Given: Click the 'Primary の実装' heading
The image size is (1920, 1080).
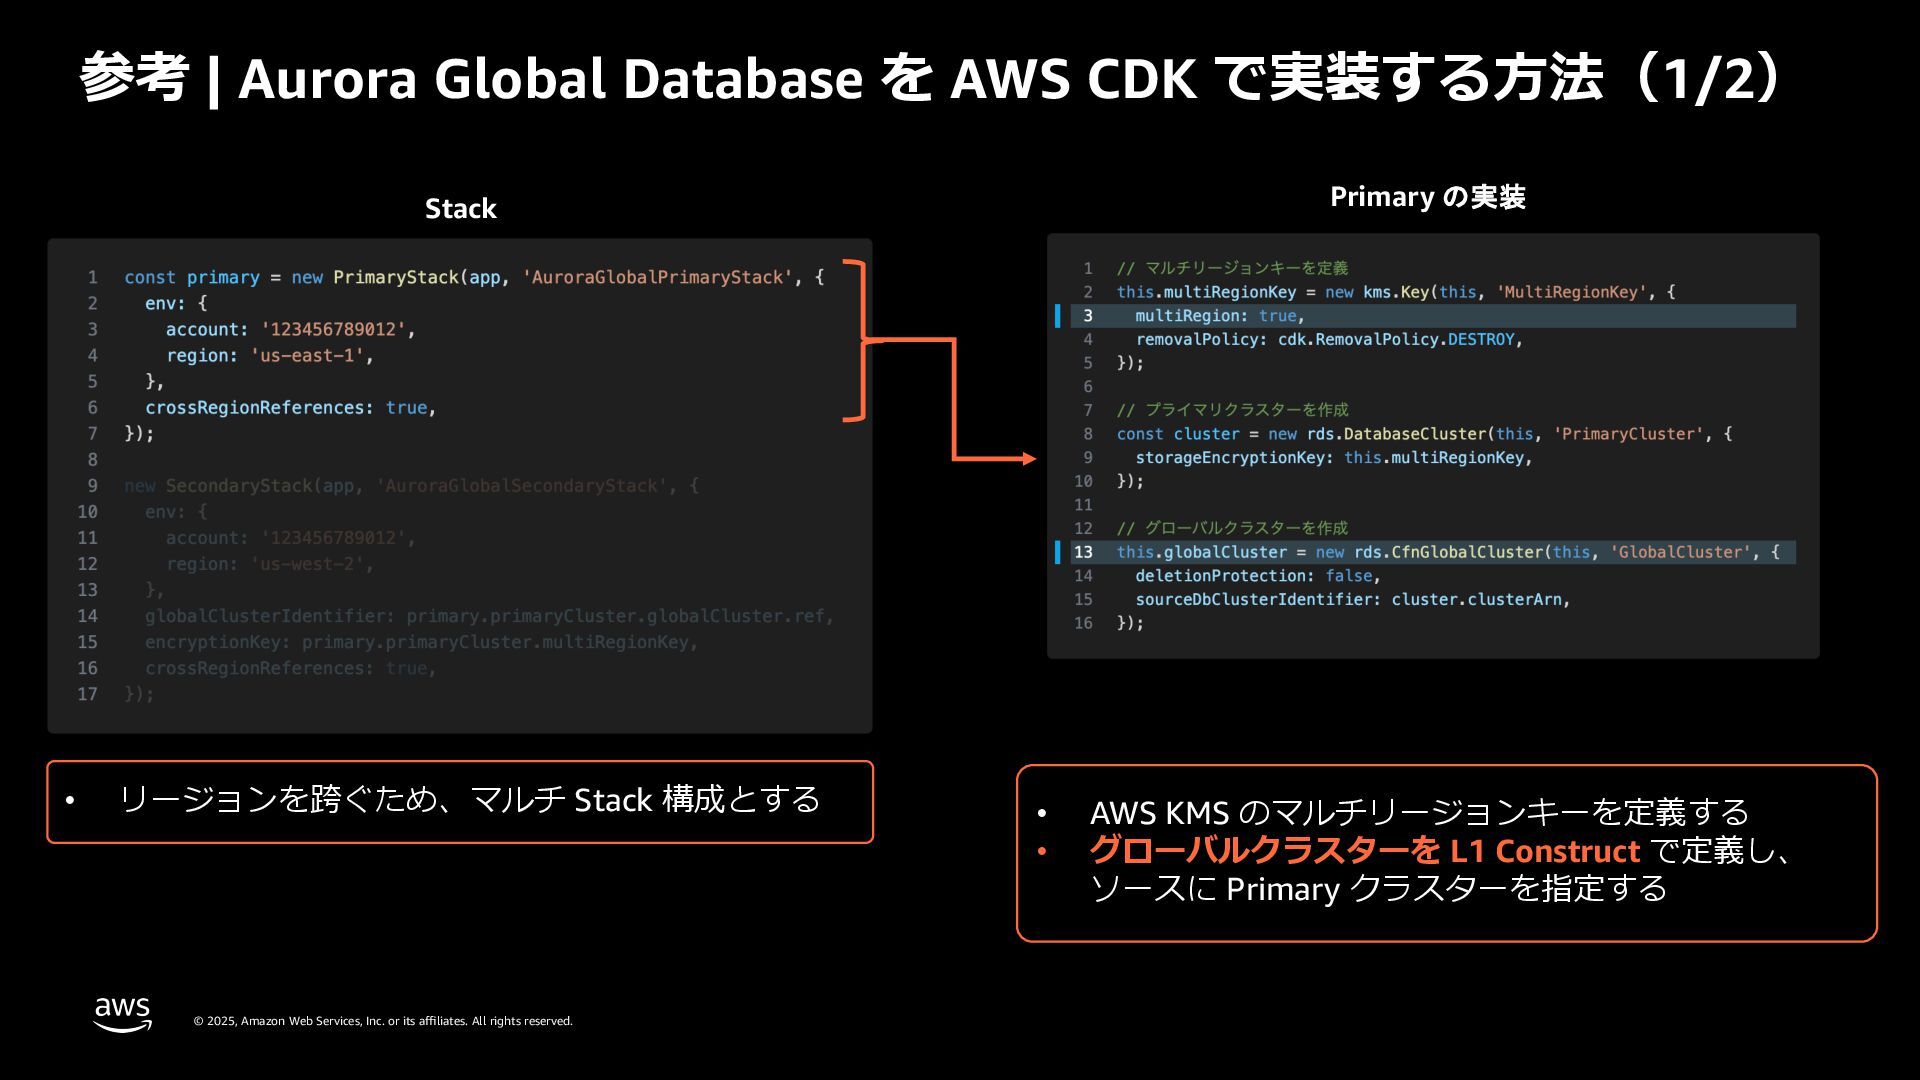Looking at the screenshot, I should pyautogui.click(x=1427, y=197).
